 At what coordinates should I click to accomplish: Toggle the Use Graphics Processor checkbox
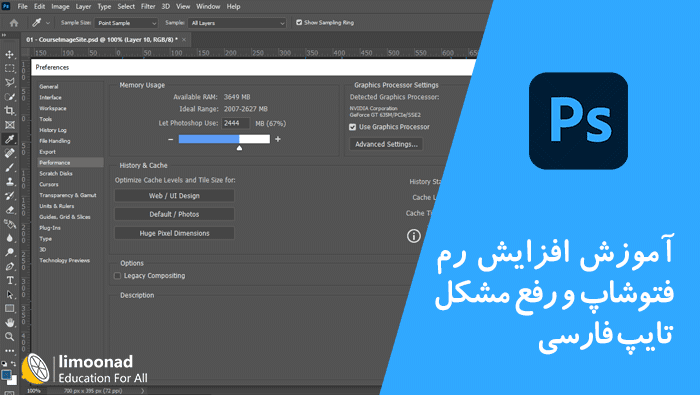(353, 127)
